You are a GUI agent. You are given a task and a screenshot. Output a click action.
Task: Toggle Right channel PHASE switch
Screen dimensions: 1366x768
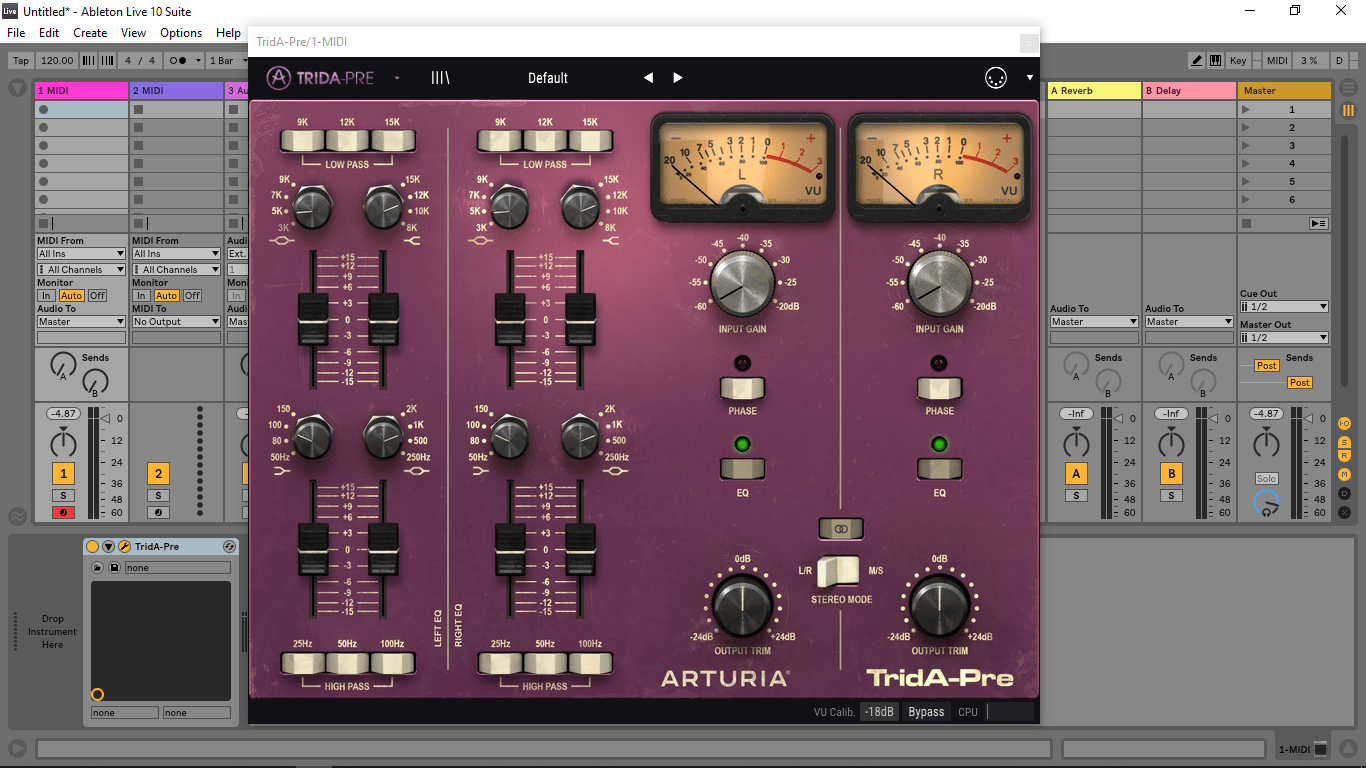[939, 387]
